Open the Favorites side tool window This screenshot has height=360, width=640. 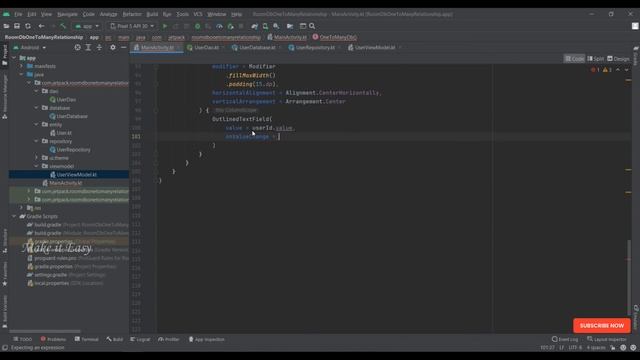[x=4, y=273]
